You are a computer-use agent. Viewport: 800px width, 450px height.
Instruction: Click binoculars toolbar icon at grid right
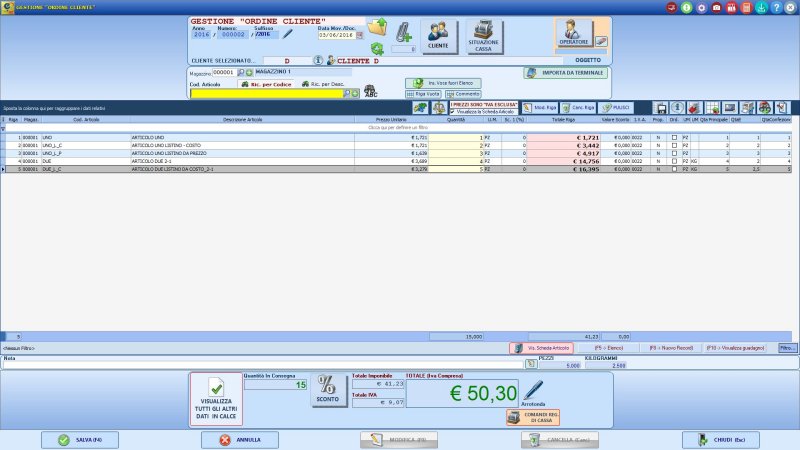pyautogui.click(x=764, y=108)
